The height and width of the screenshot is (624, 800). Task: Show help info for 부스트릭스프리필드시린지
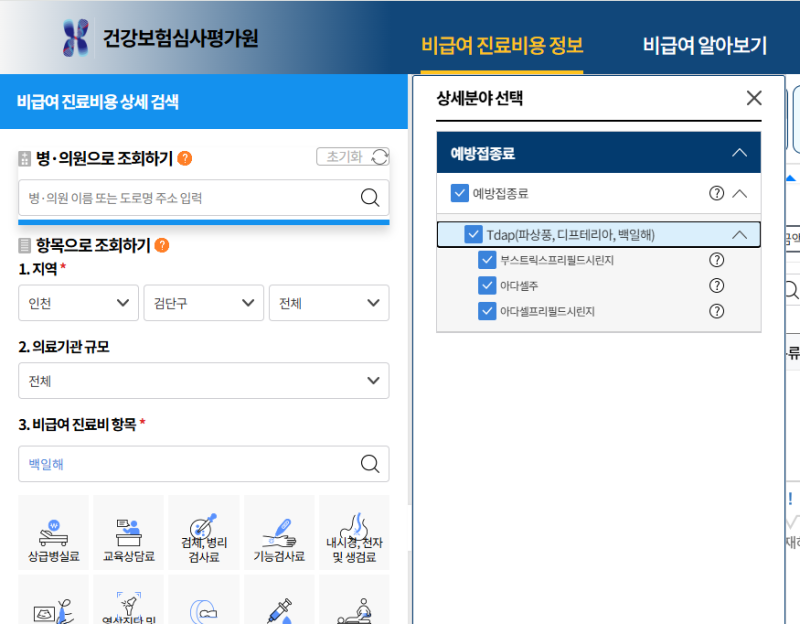tap(716, 260)
